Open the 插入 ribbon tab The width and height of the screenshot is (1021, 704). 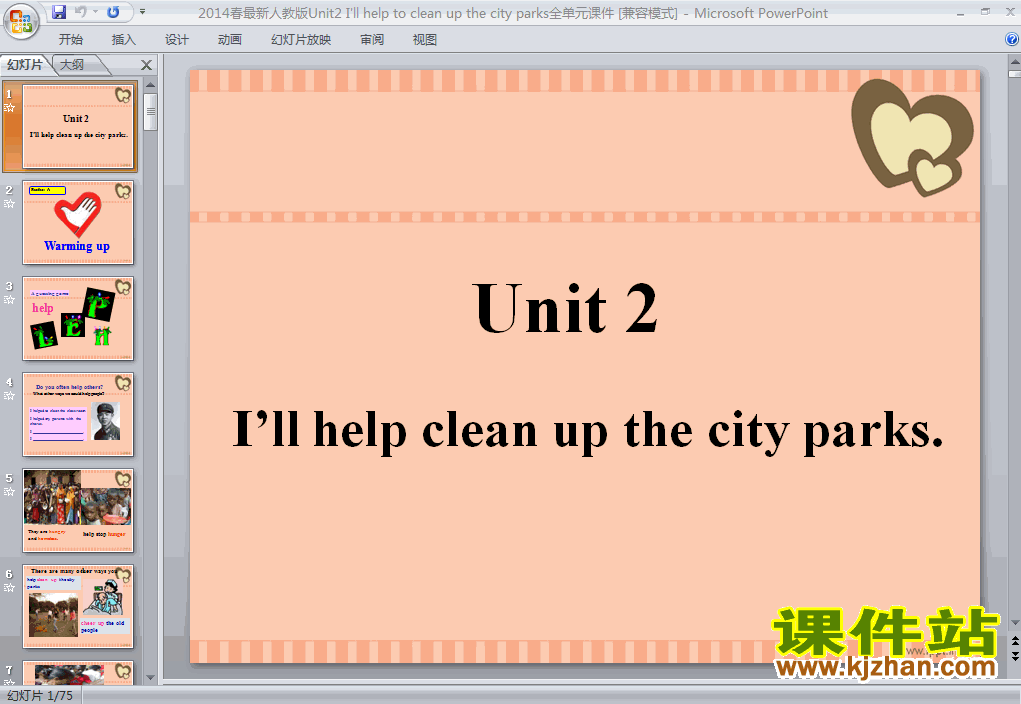124,40
